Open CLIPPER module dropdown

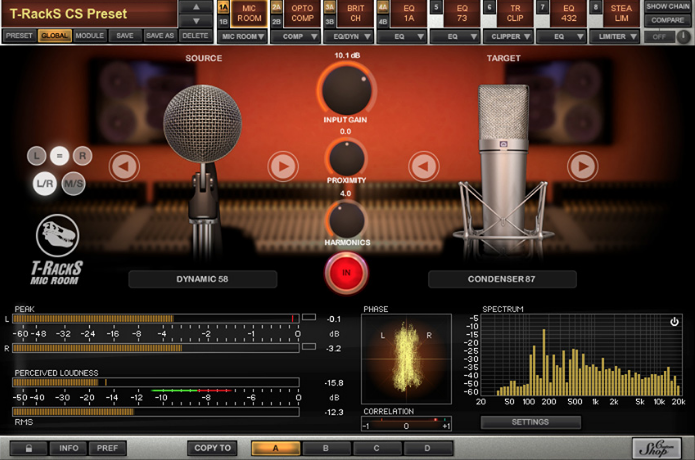[x=508, y=36]
